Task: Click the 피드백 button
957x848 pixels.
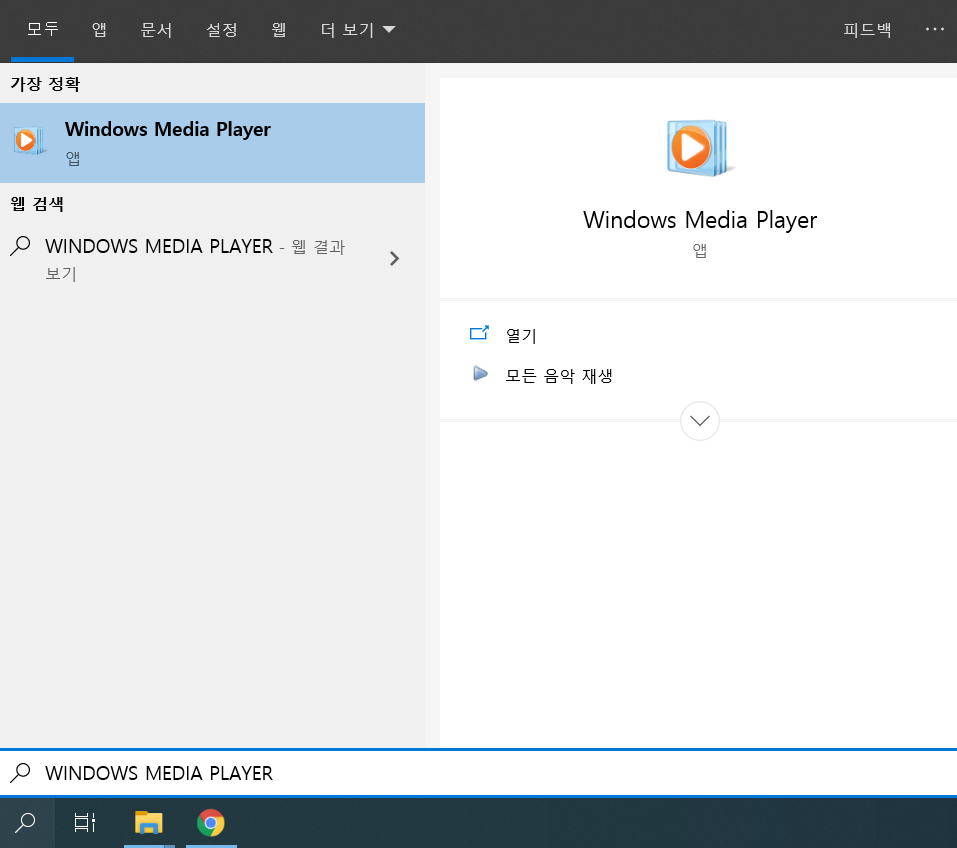Action: (x=867, y=29)
